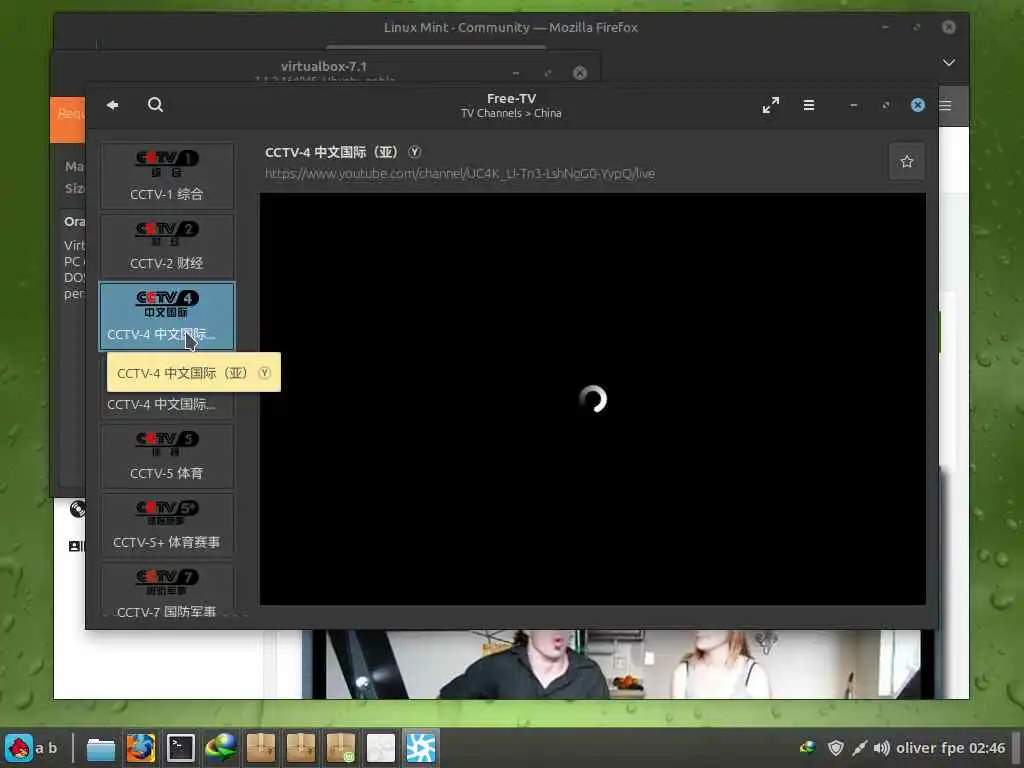
Task: Open the Free-TV hamburger menu
Action: (x=808, y=105)
